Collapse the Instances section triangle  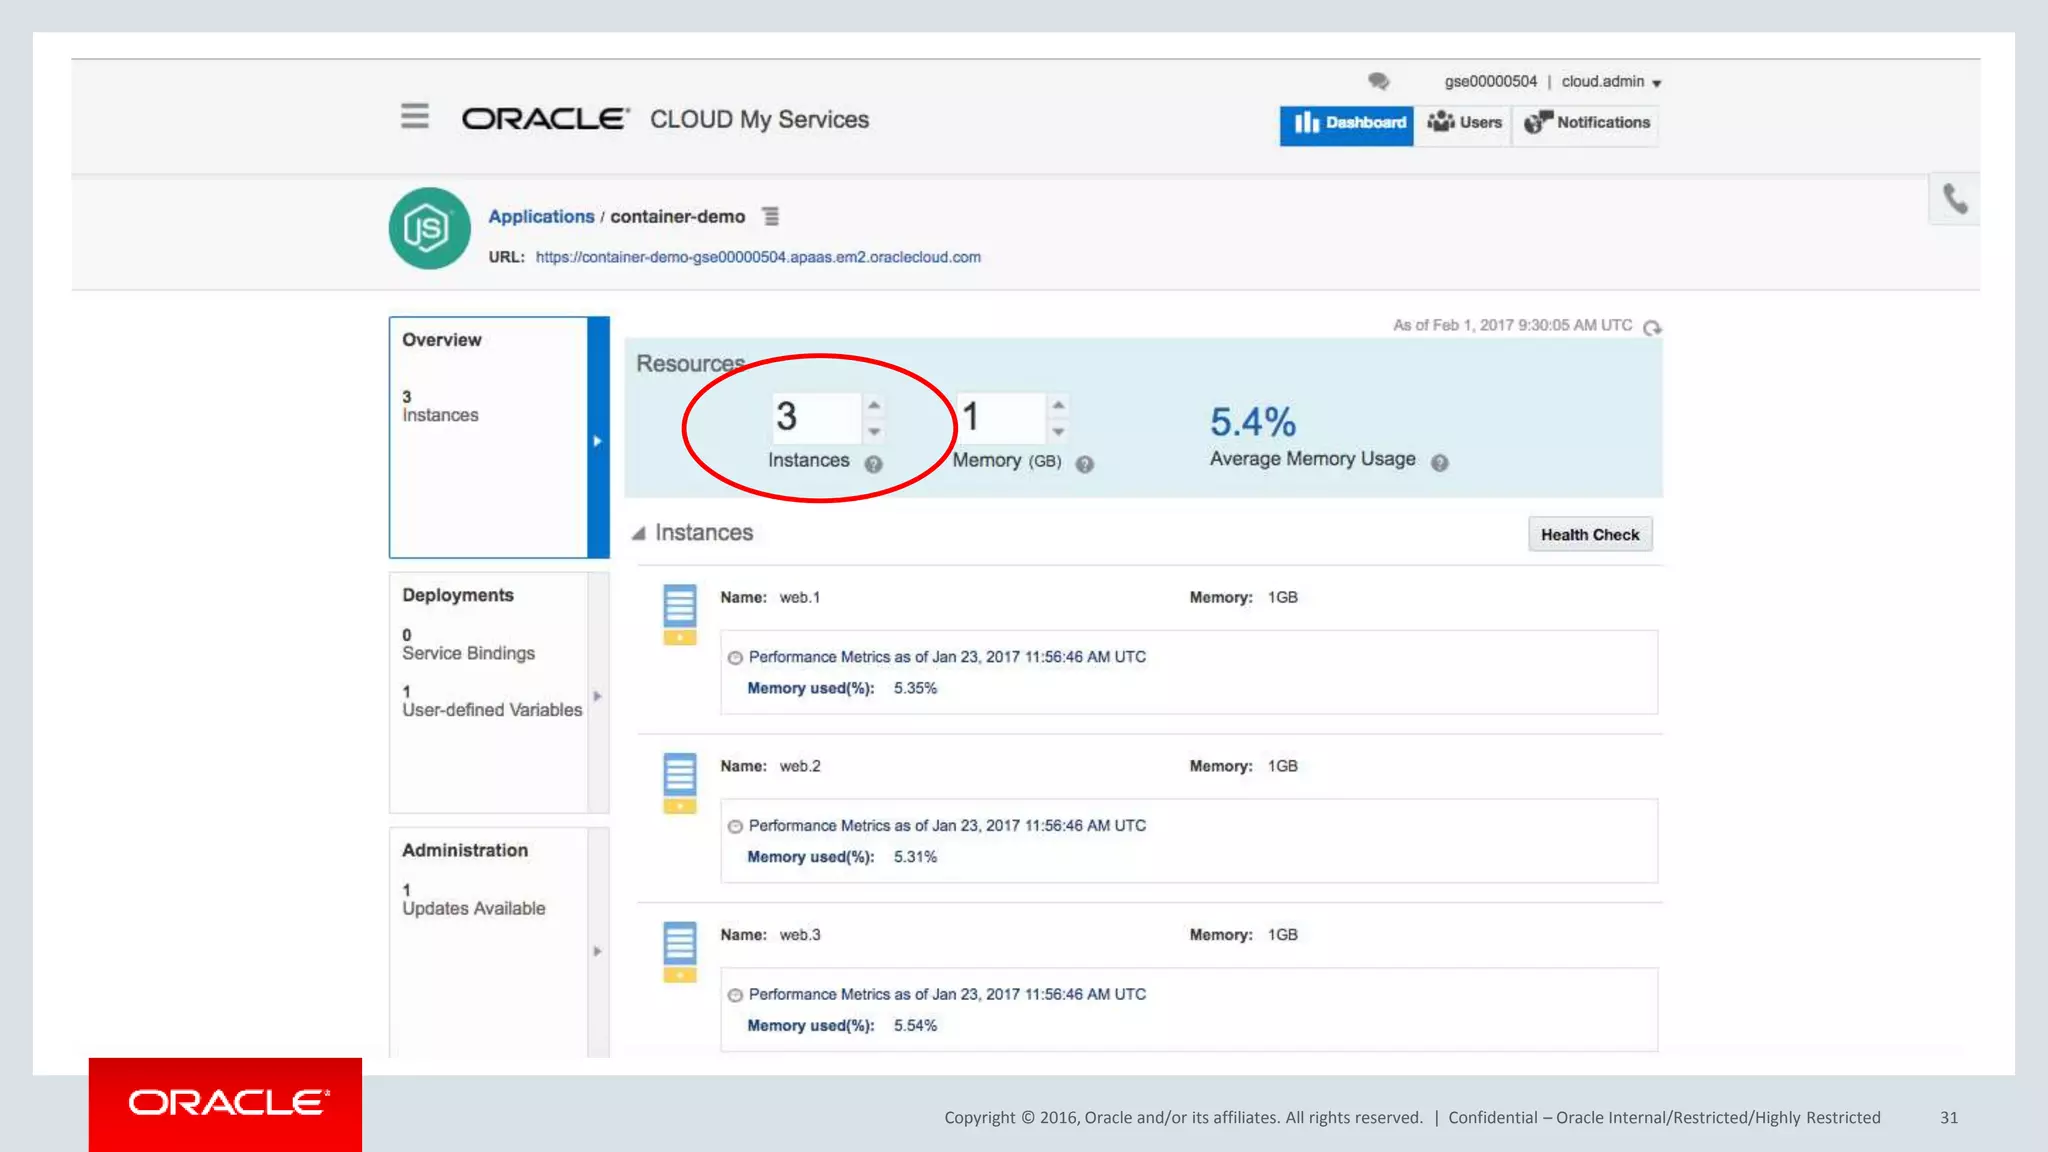point(638,533)
